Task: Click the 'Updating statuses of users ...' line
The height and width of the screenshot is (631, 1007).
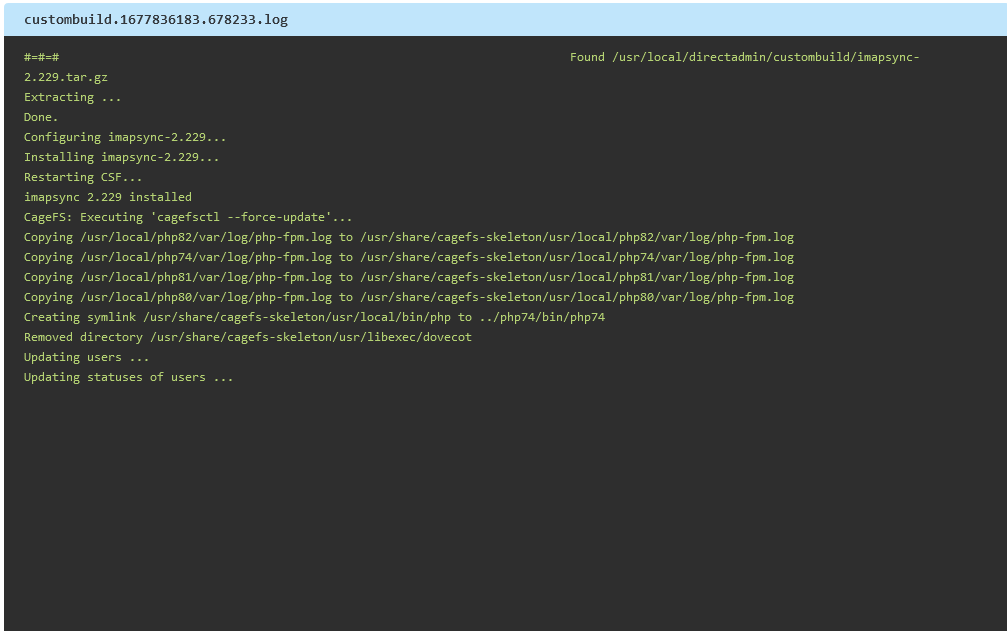Action: (128, 377)
